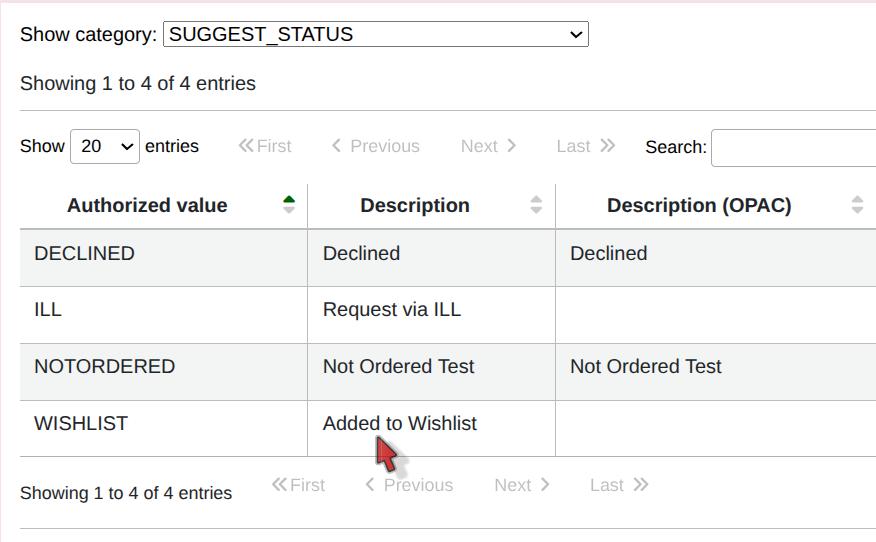Image resolution: width=876 pixels, height=542 pixels.
Task: Select the ILL authorized value row
Action: click(x=48, y=310)
